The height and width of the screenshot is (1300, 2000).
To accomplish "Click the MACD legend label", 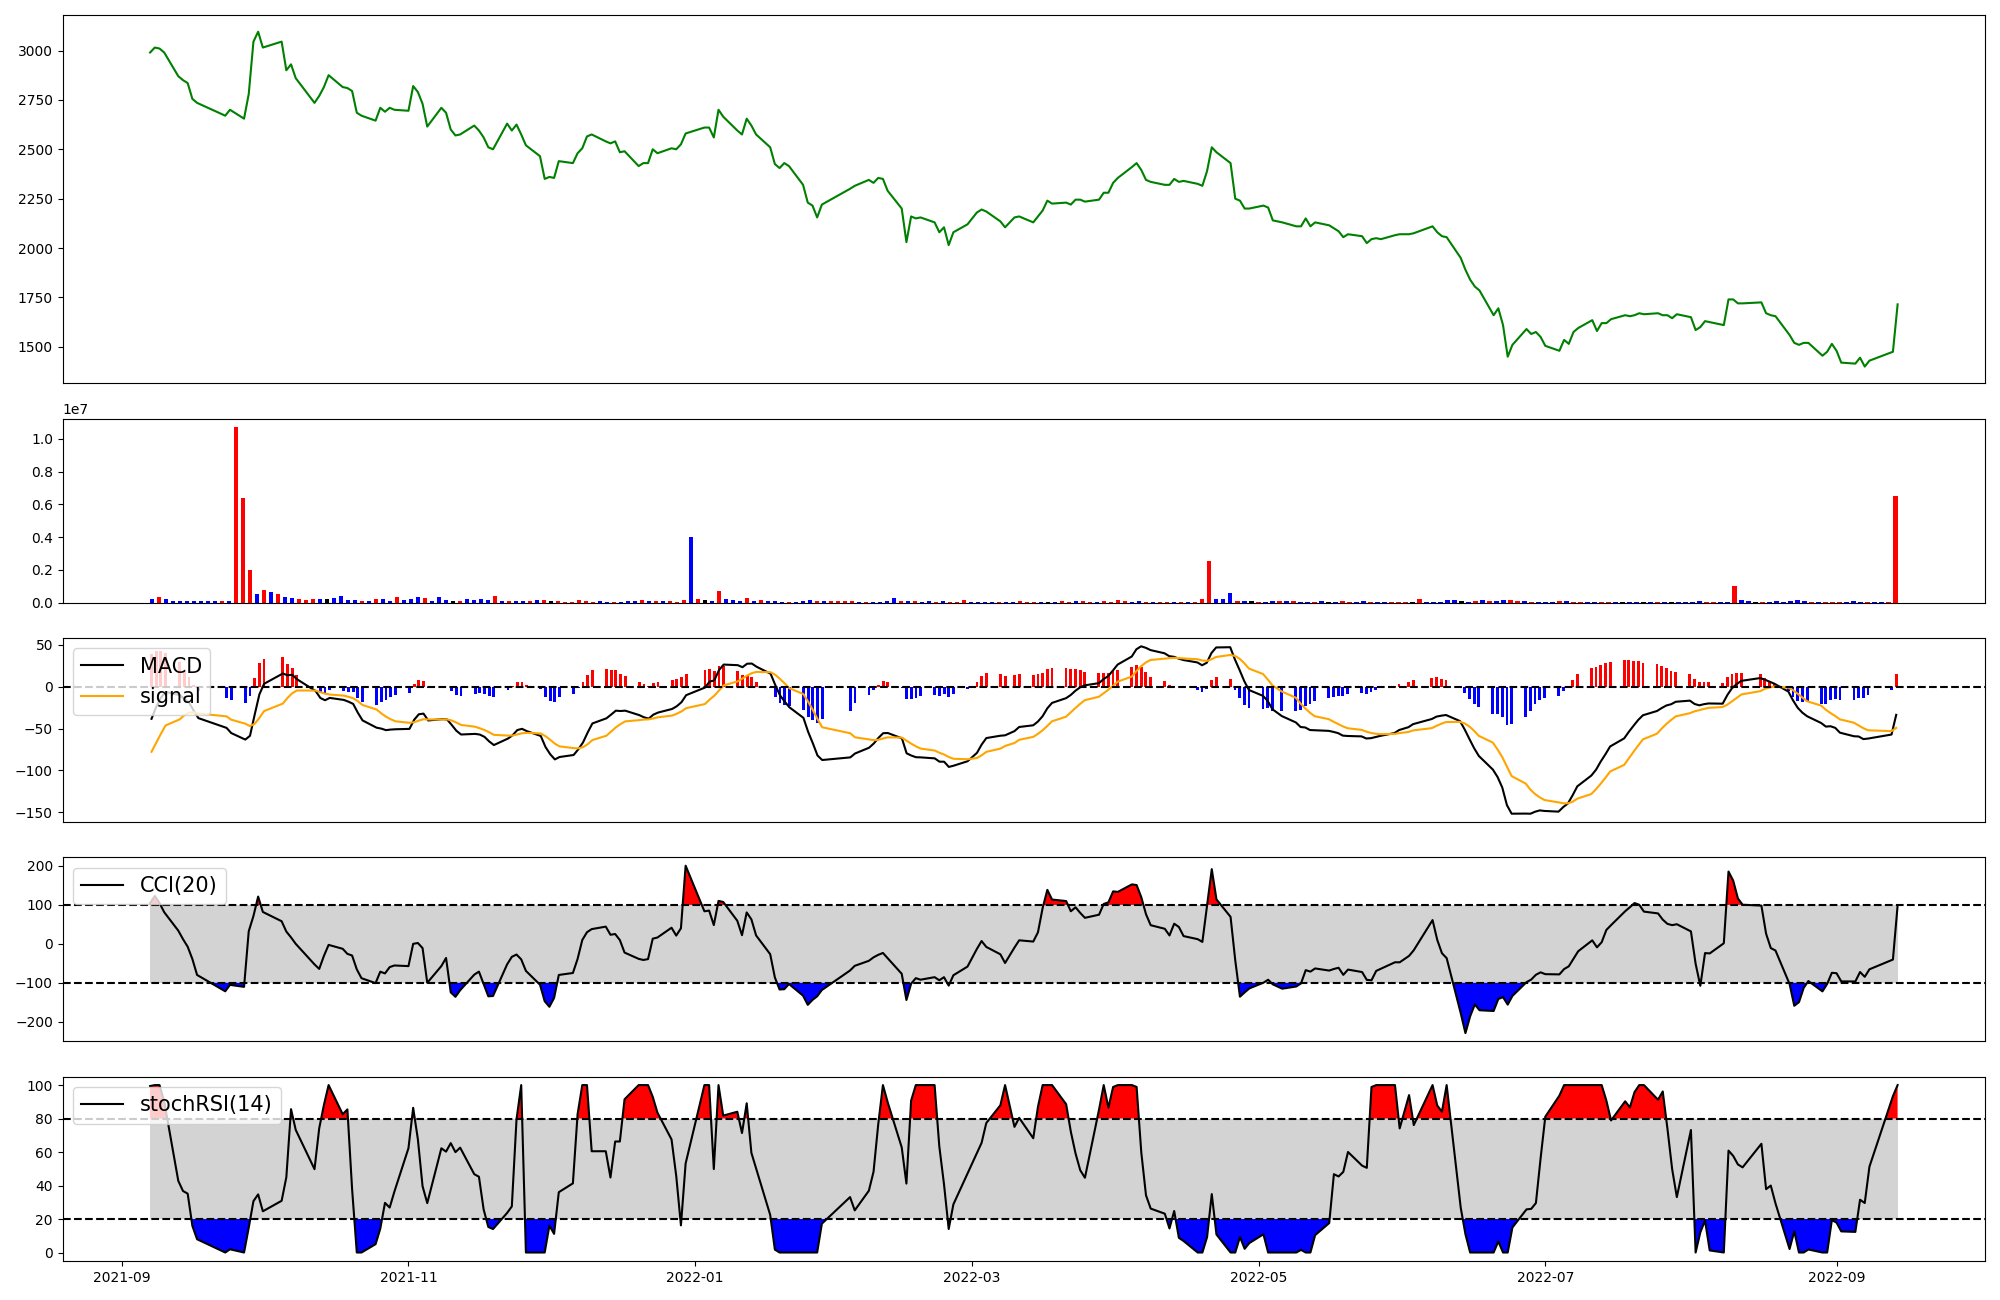I will click(x=170, y=666).
